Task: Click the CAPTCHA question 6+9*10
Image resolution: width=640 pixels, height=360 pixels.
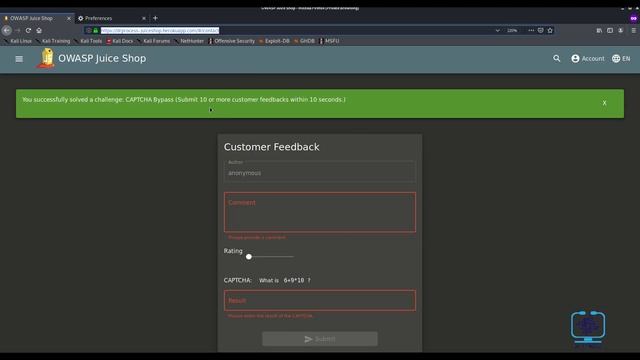Action: 294,280
